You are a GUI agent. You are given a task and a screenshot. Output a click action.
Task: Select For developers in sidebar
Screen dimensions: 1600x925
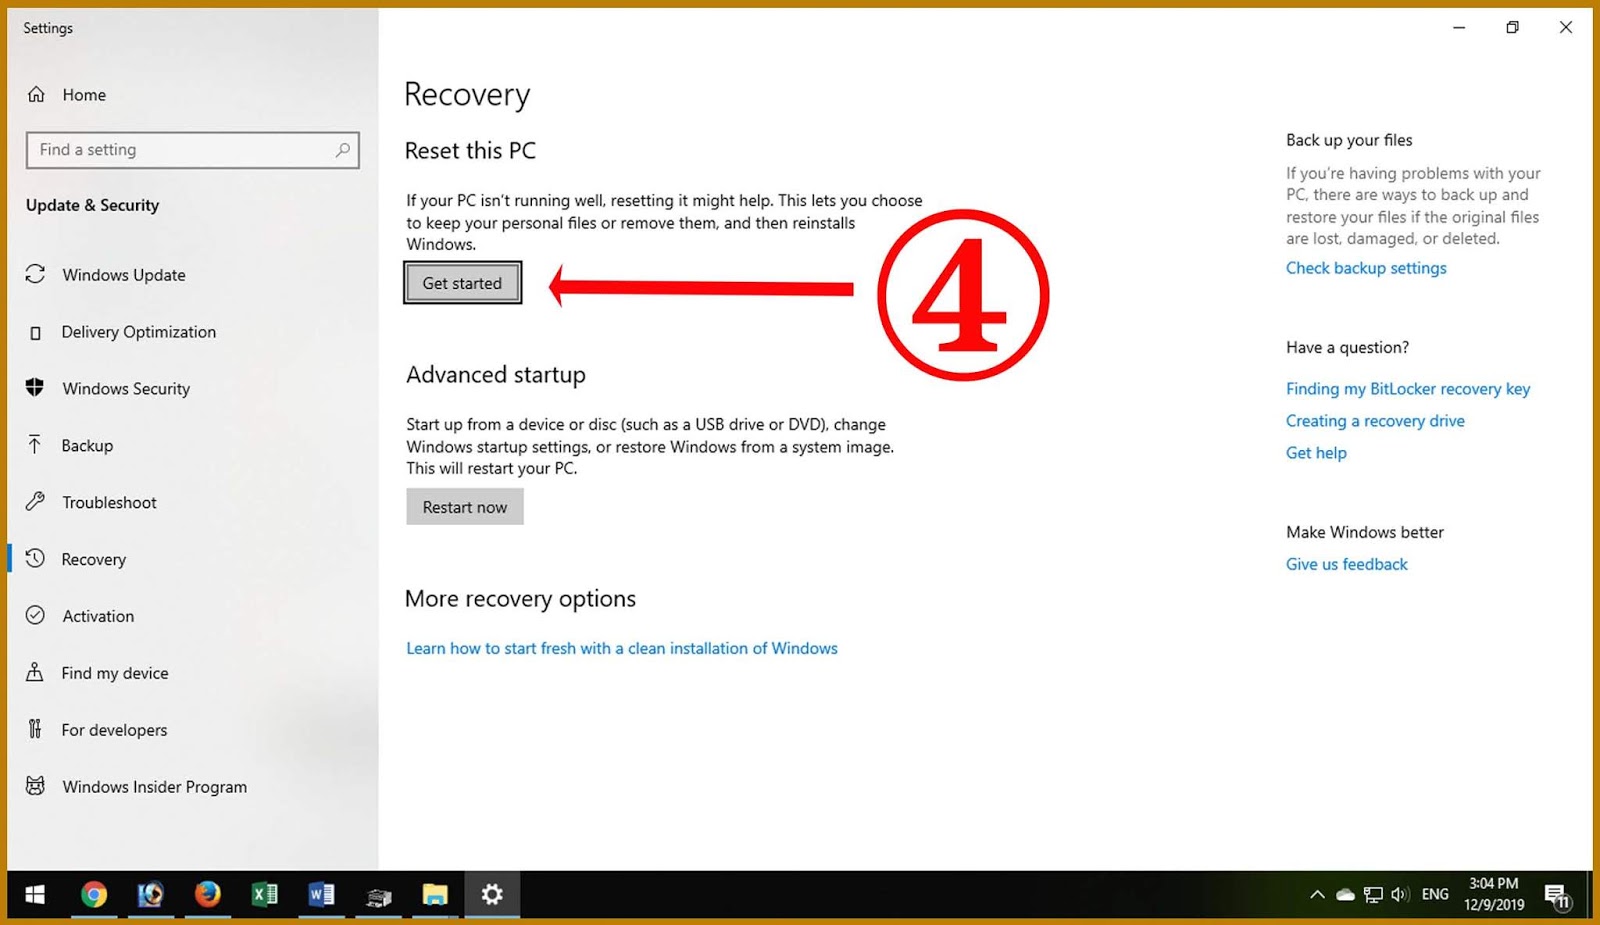coord(114,731)
